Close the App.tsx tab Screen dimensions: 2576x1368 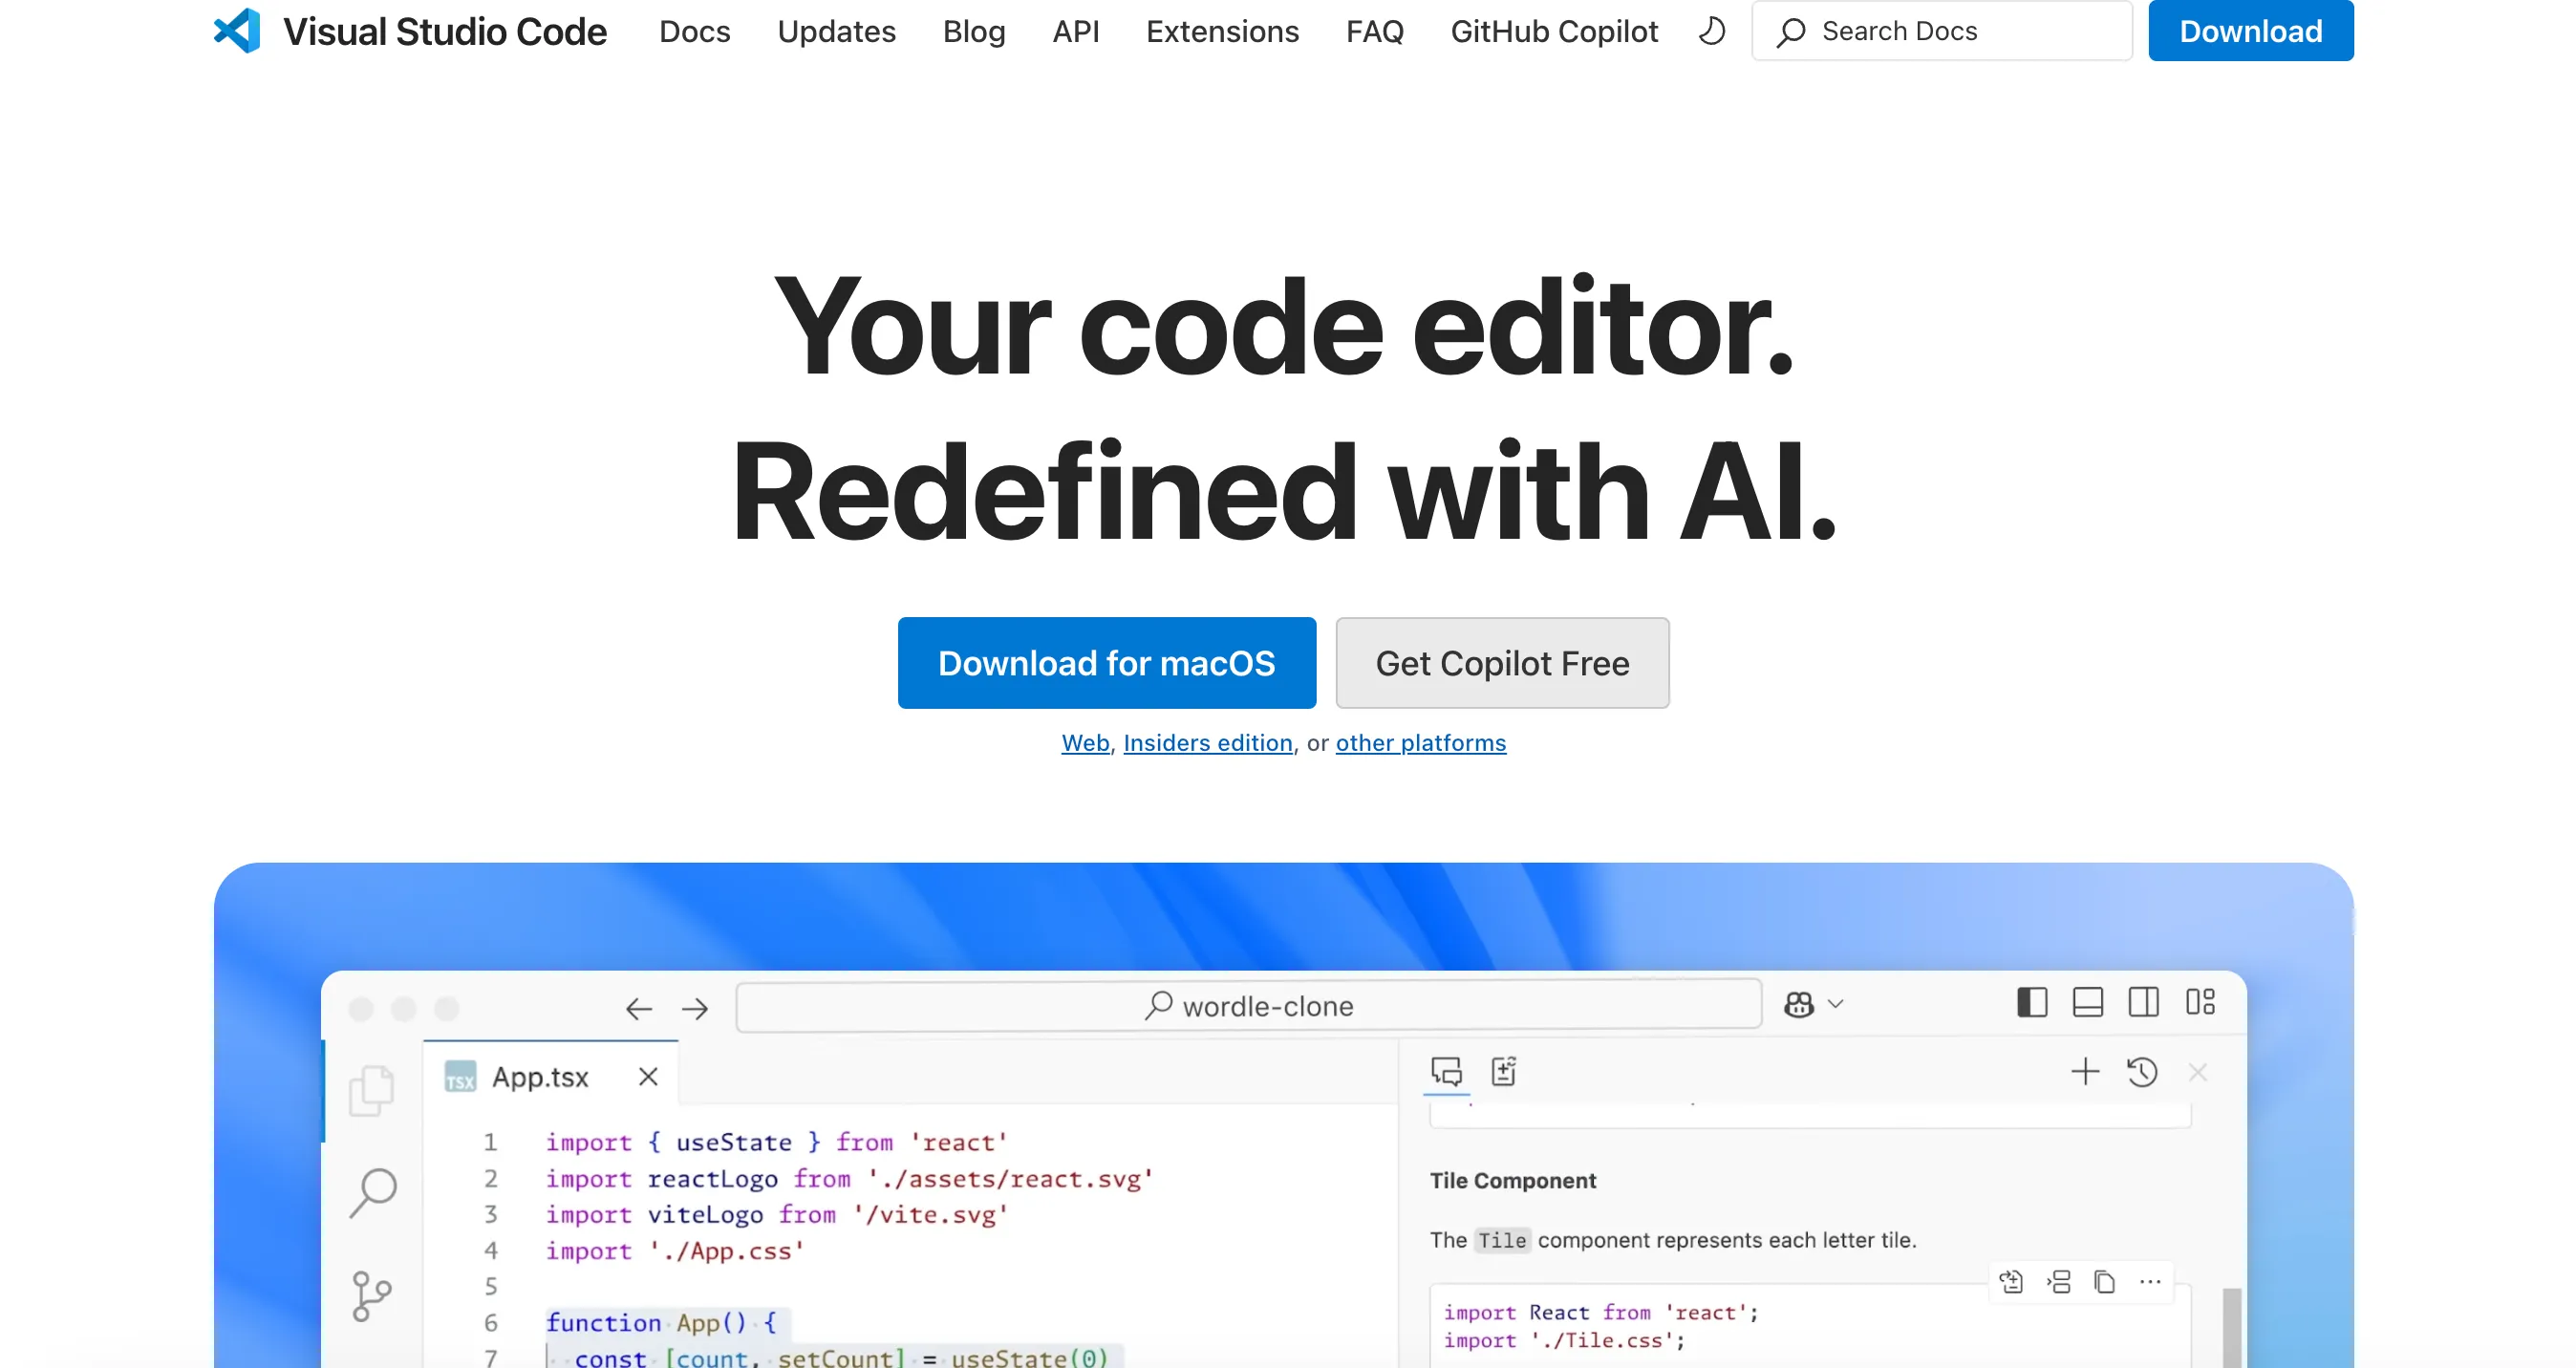point(648,1076)
